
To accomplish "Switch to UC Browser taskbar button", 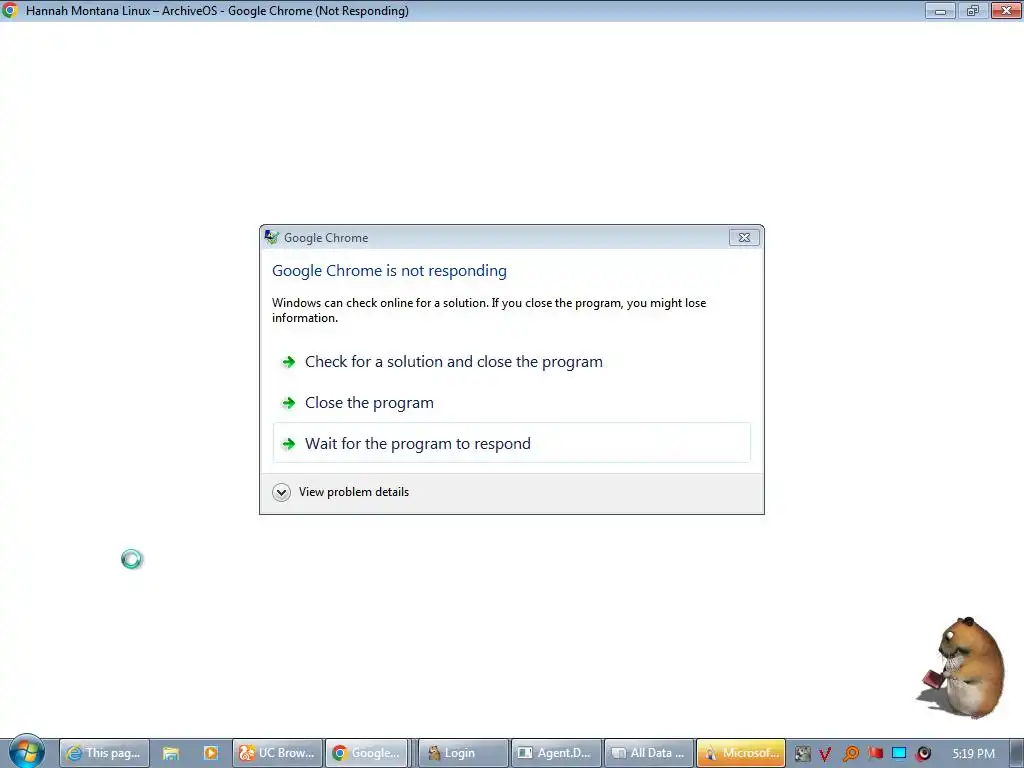I will tap(278, 753).
